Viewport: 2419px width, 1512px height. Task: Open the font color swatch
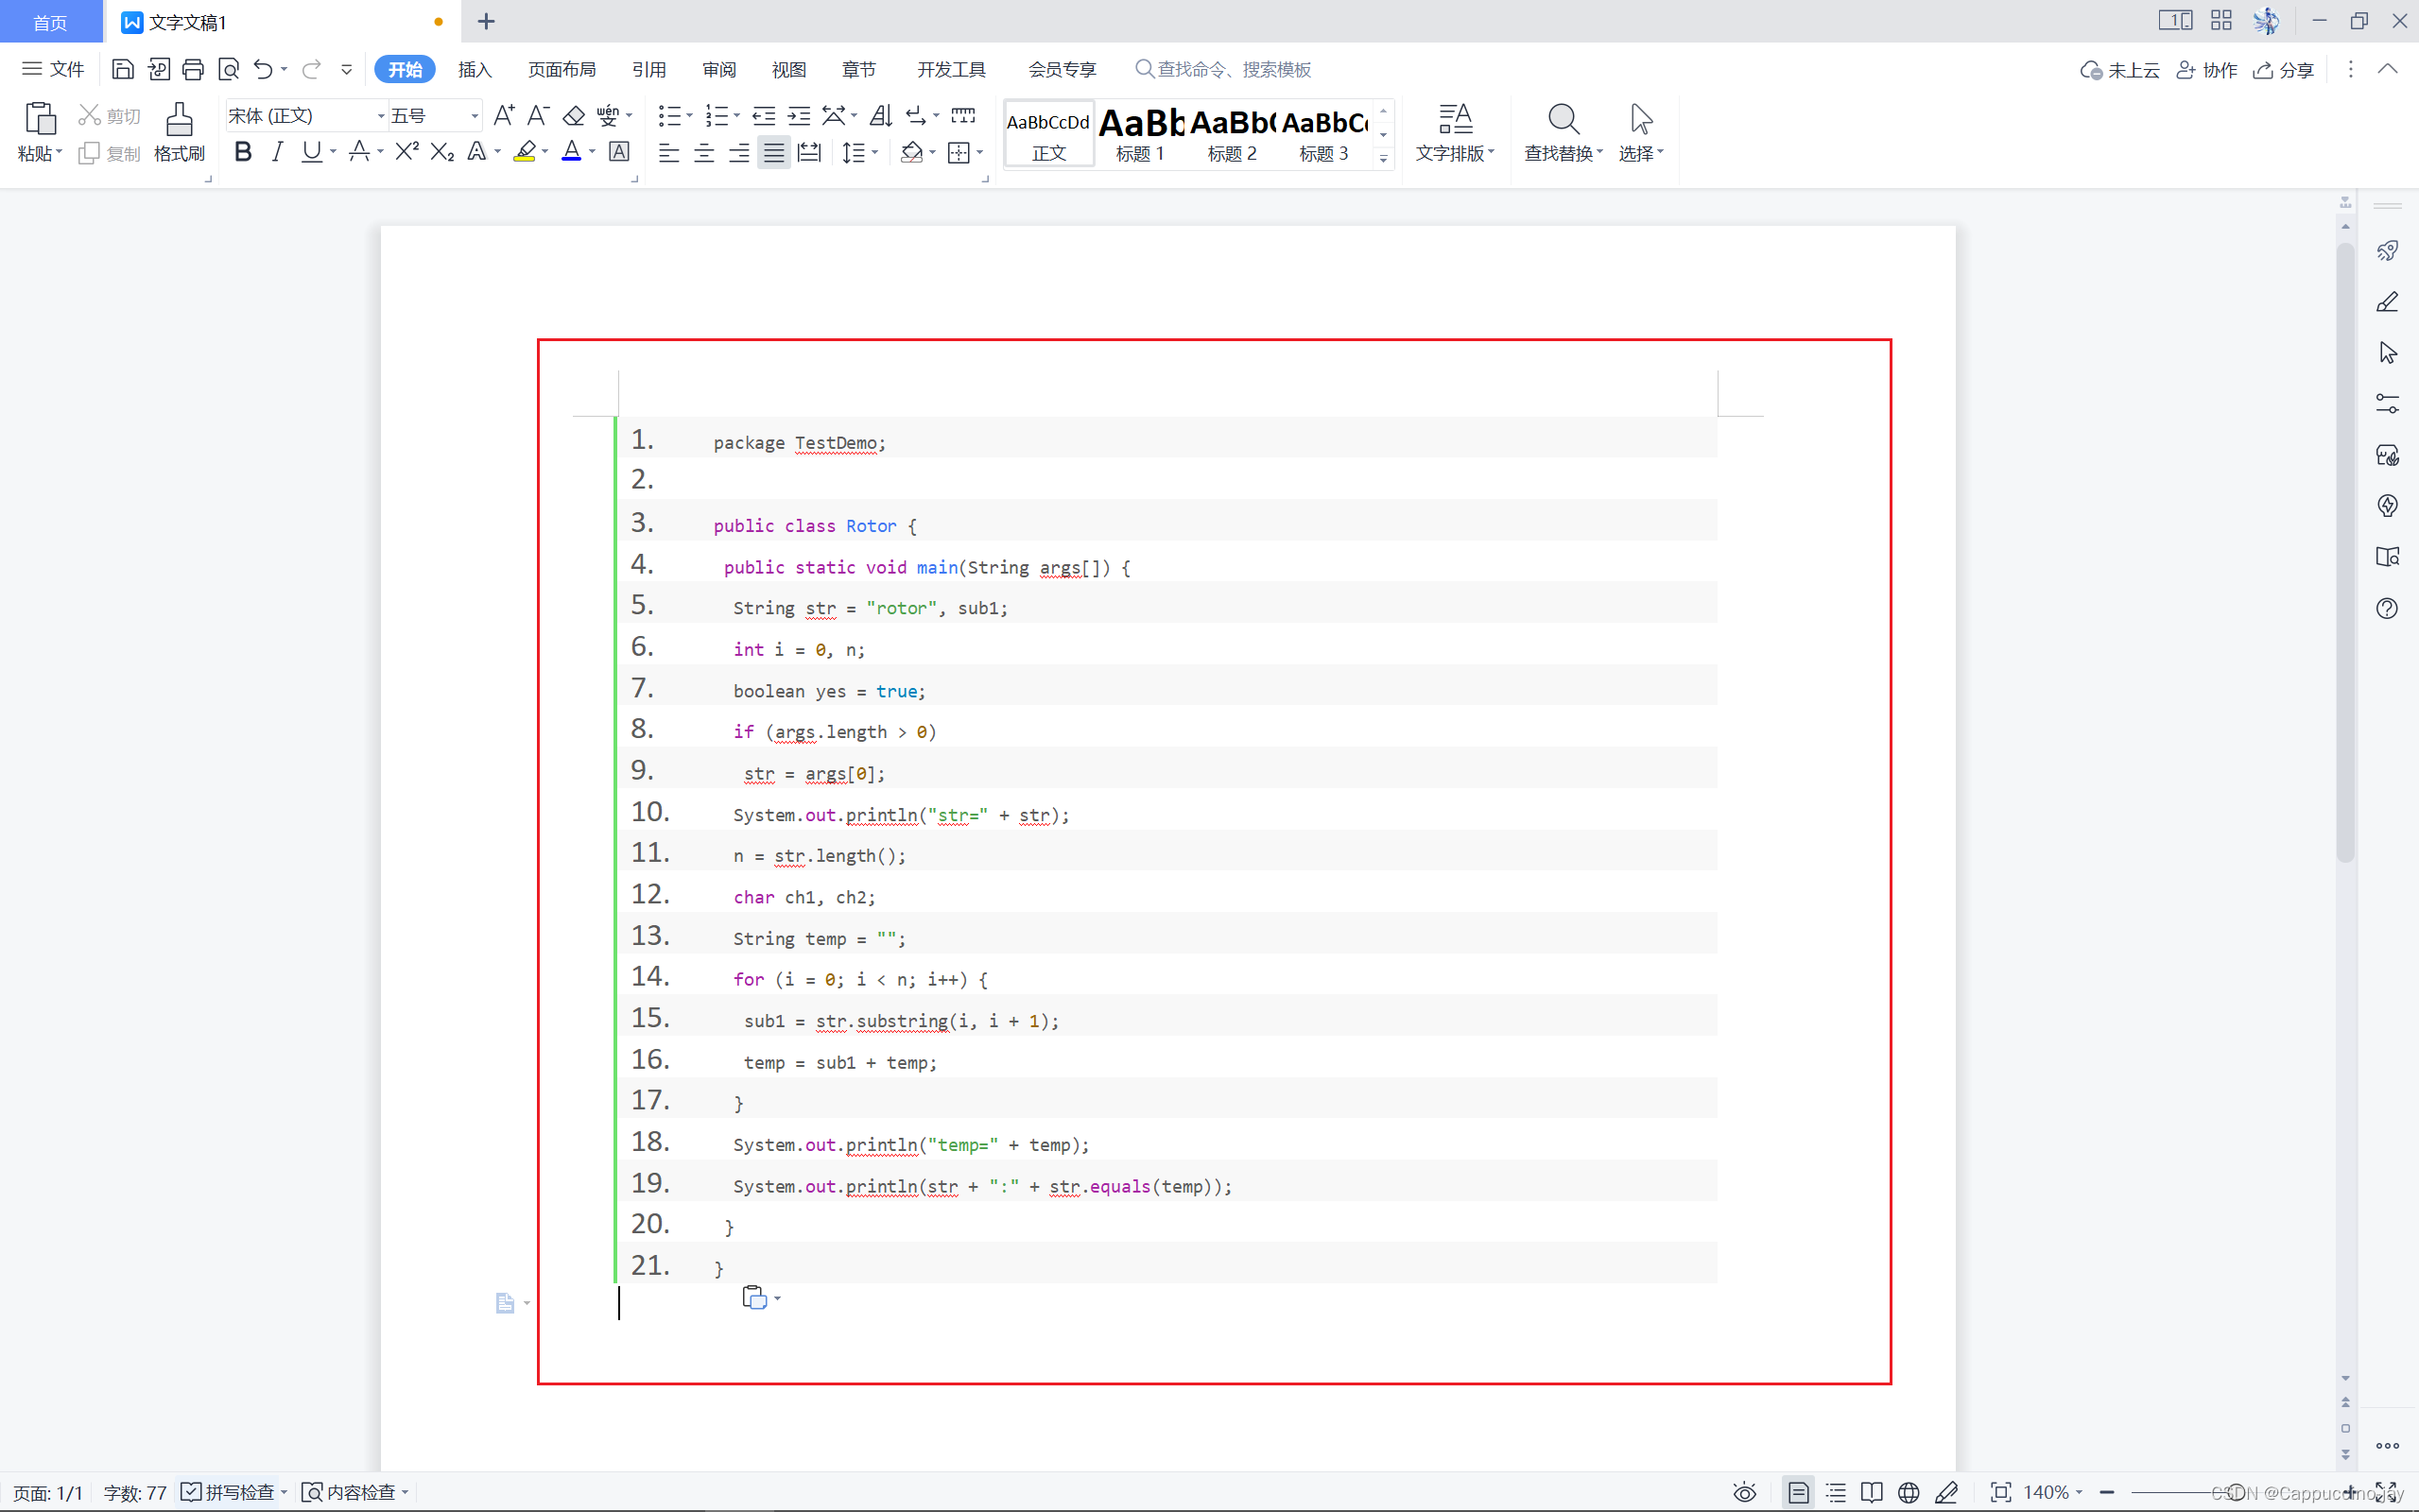point(571,152)
